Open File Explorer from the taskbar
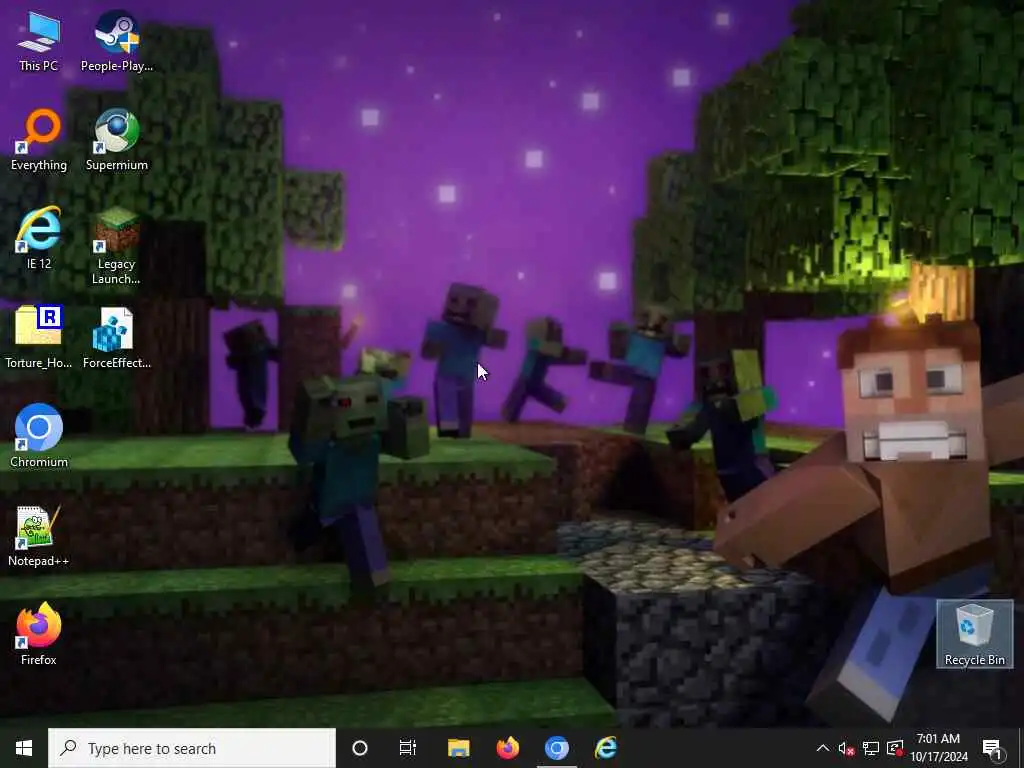1024x768 pixels. click(x=458, y=748)
